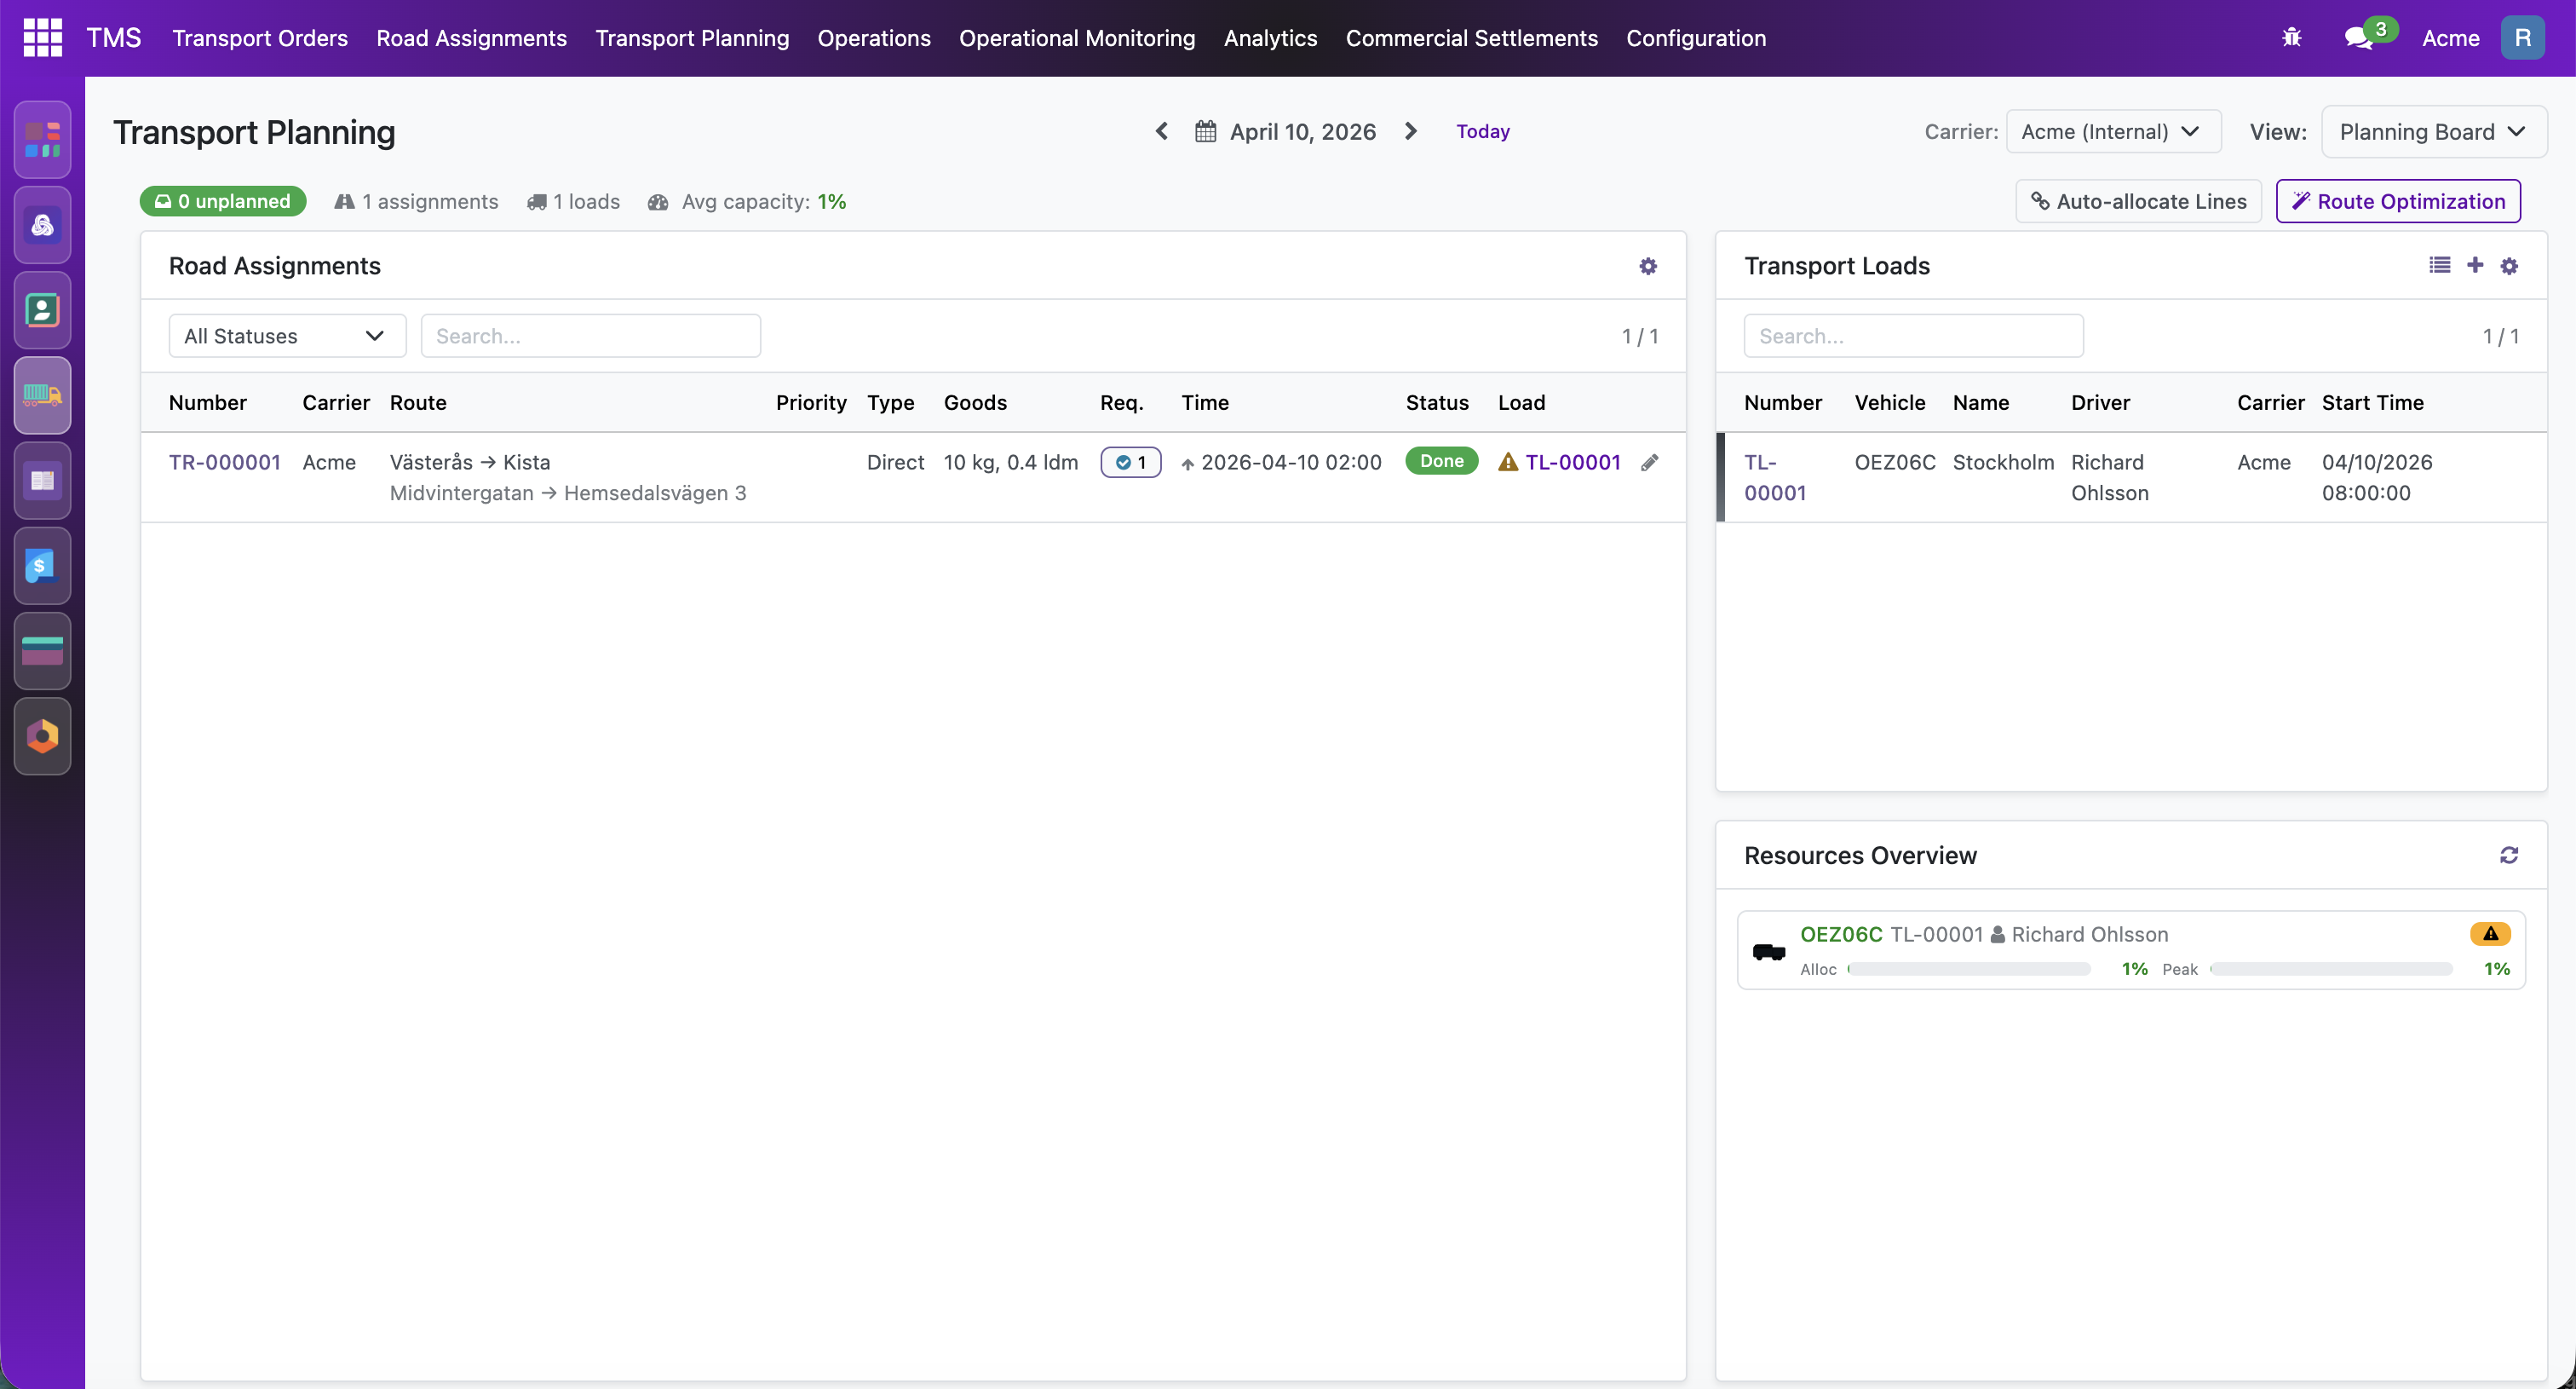
Task: Click the Alloc capacity bar for OEZ06C
Action: (1969, 969)
